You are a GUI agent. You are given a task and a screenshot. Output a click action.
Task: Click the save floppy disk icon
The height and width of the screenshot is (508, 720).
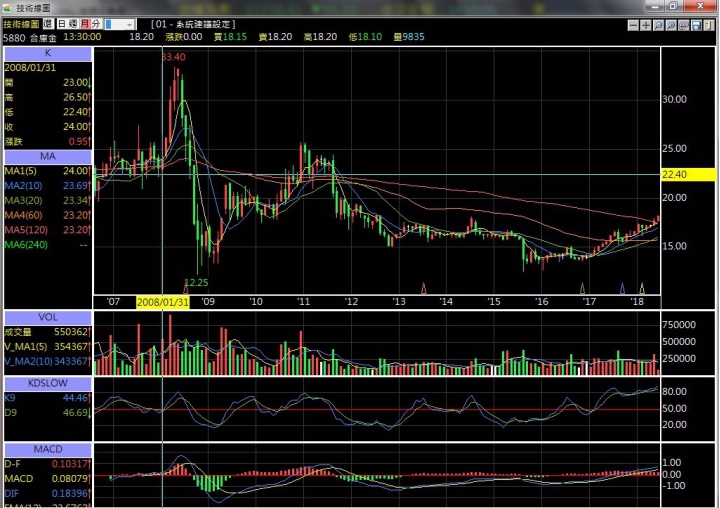pos(696,25)
